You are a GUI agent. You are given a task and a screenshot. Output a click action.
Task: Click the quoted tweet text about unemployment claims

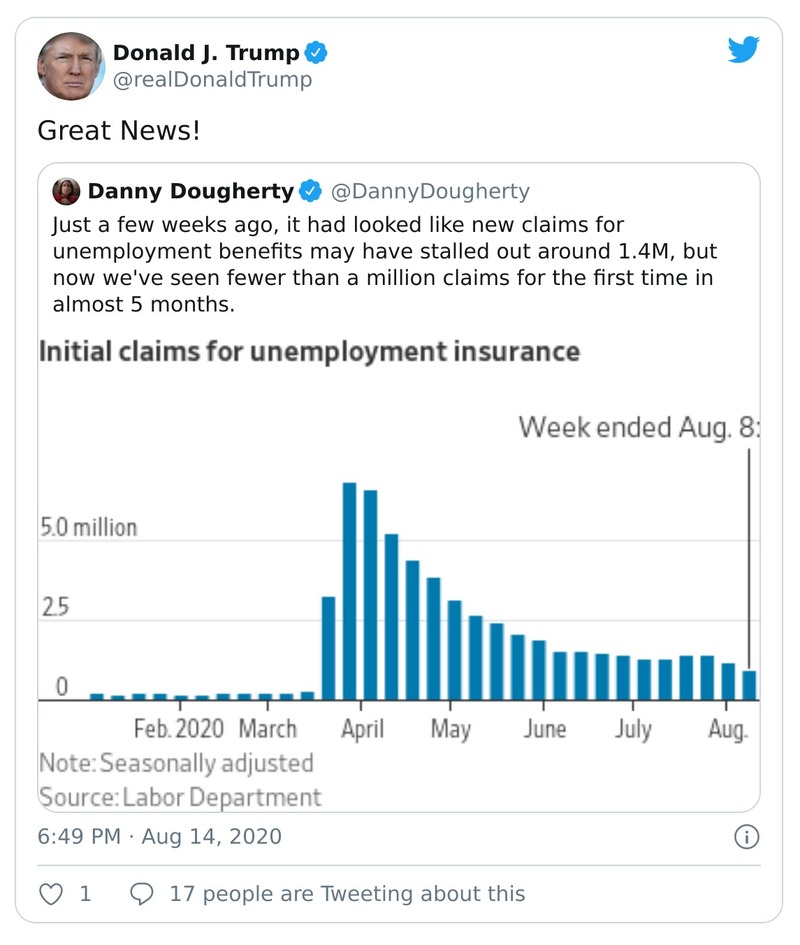click(x=384, y=265)
